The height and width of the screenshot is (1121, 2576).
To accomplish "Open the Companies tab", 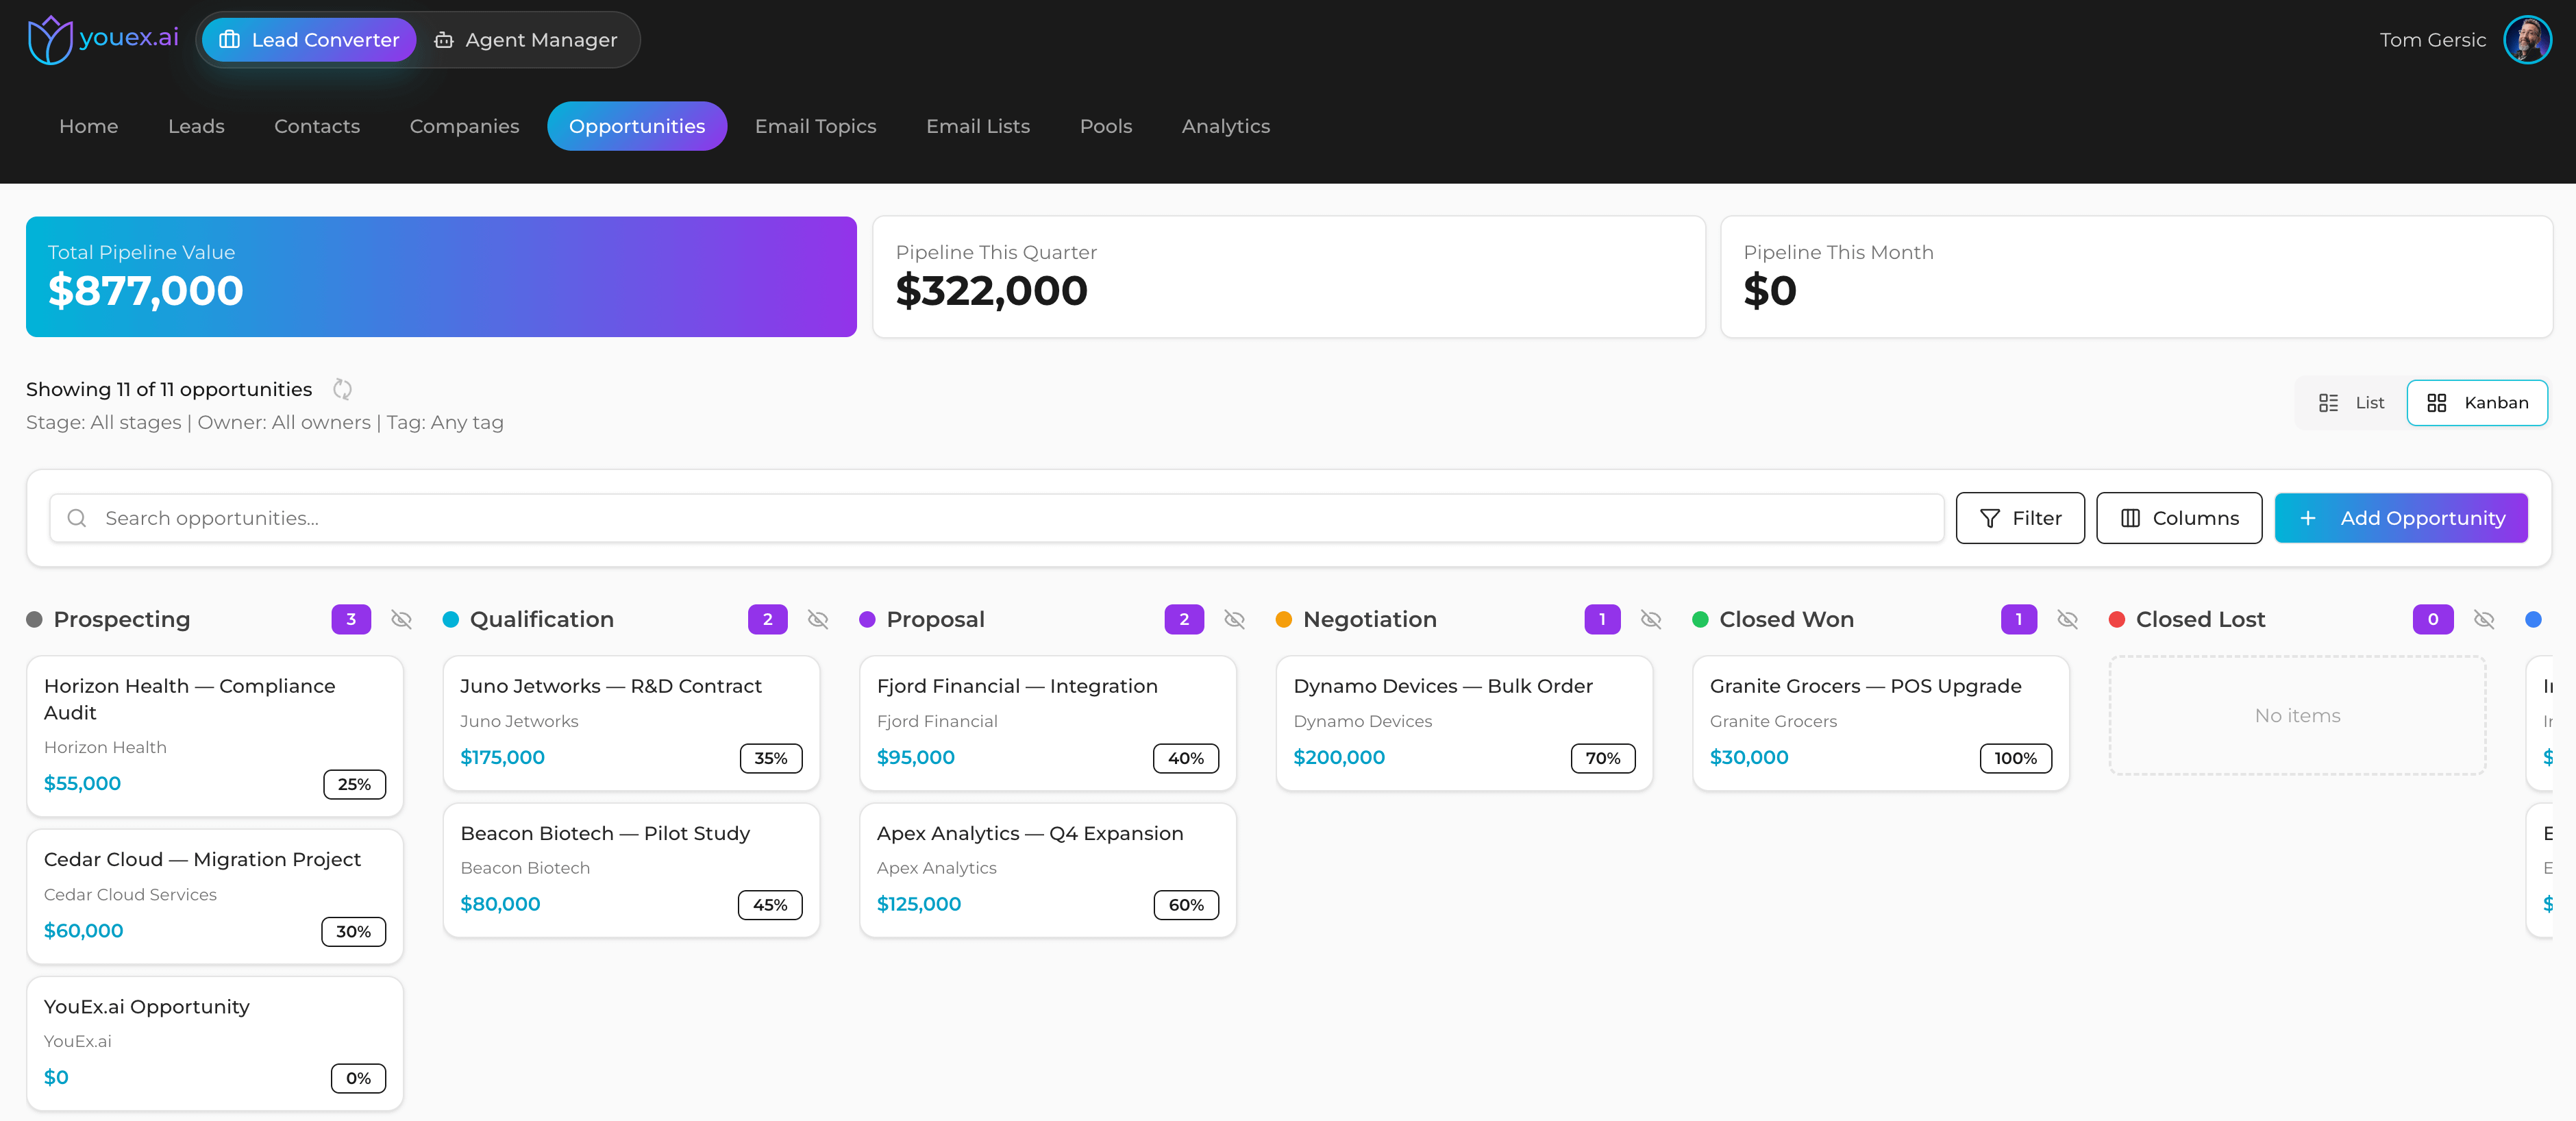I will [x=464, y=126].
